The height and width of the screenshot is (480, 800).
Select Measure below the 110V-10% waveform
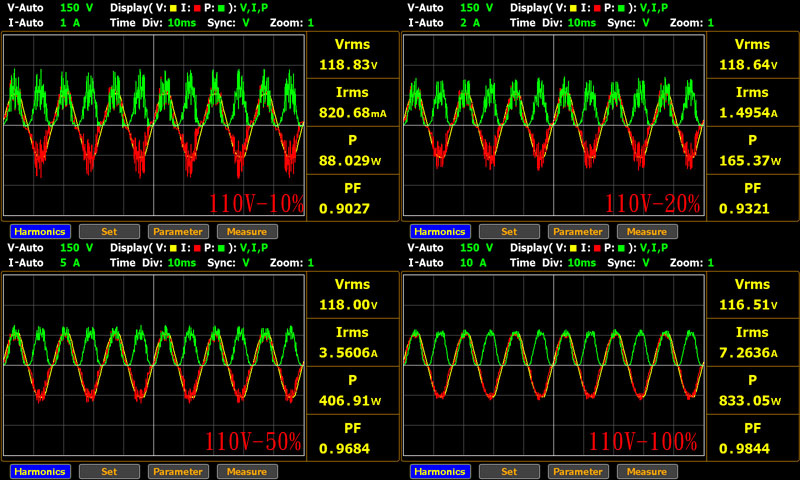(247, 232)
